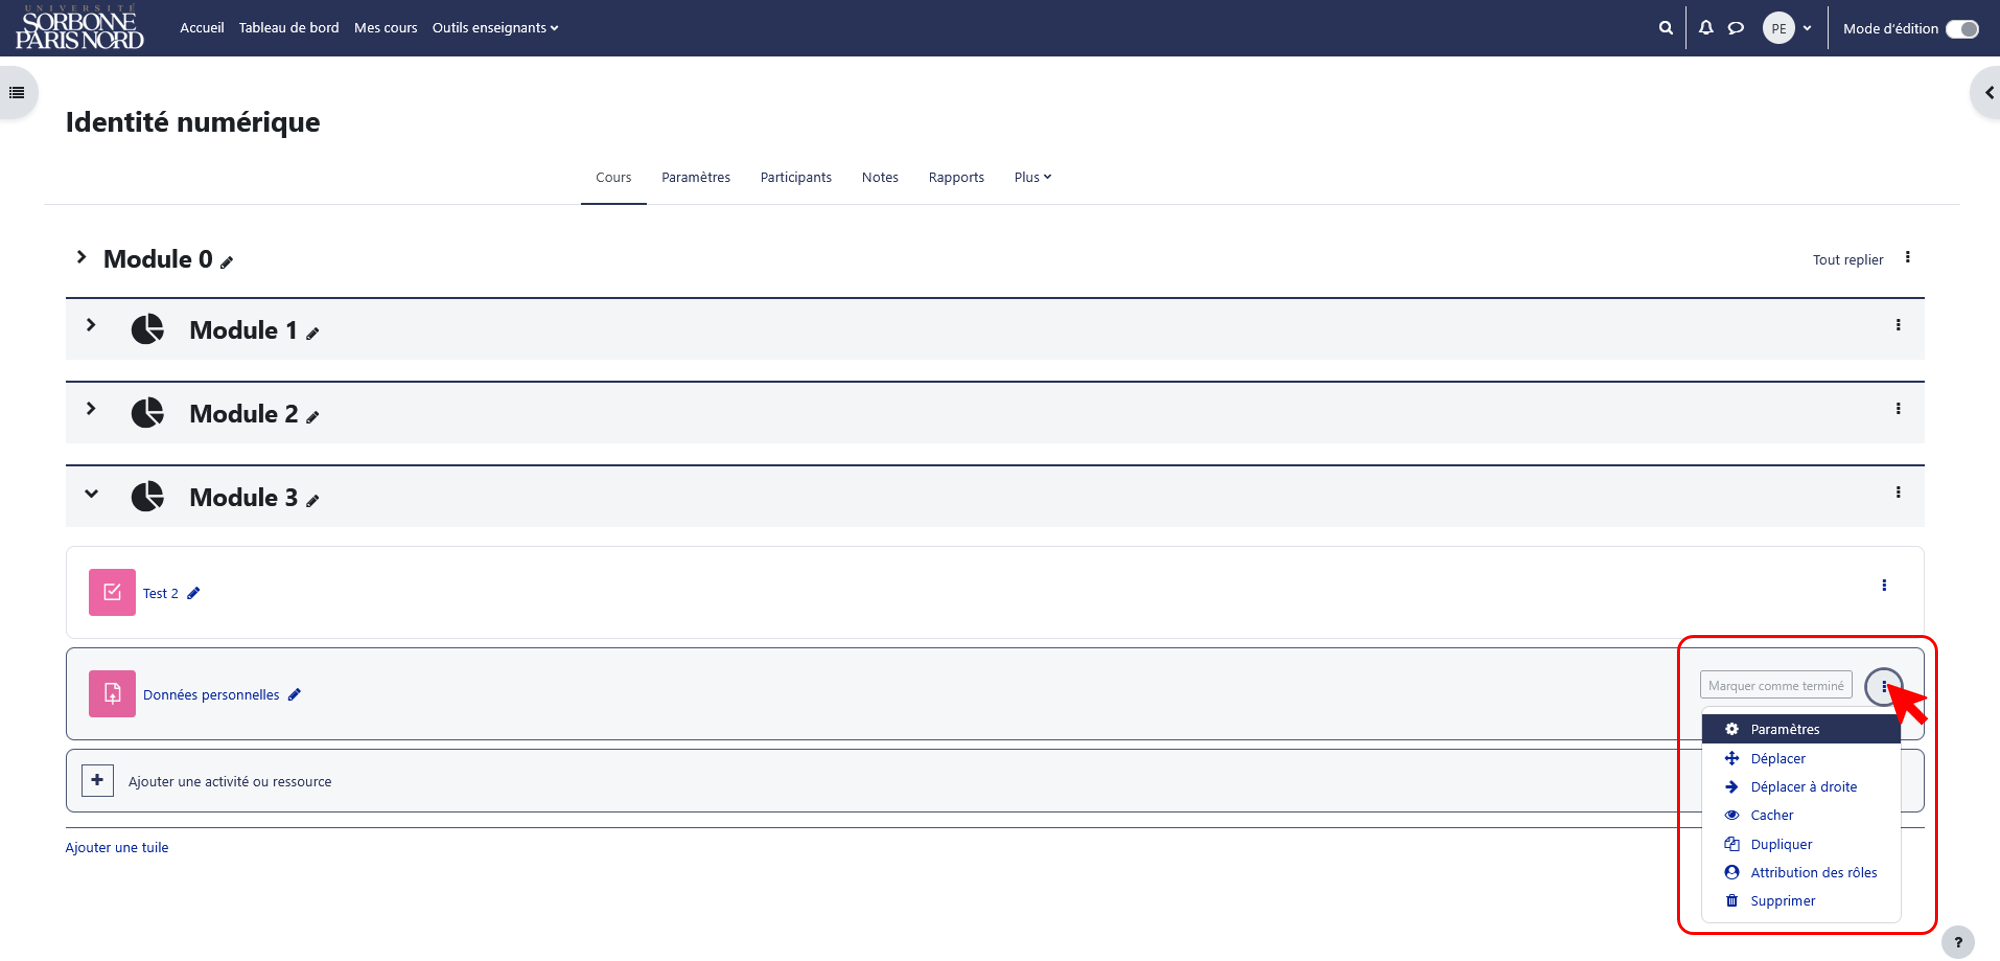
Task: Click the Ajouter une tuile link
Action: coord(117,847)
